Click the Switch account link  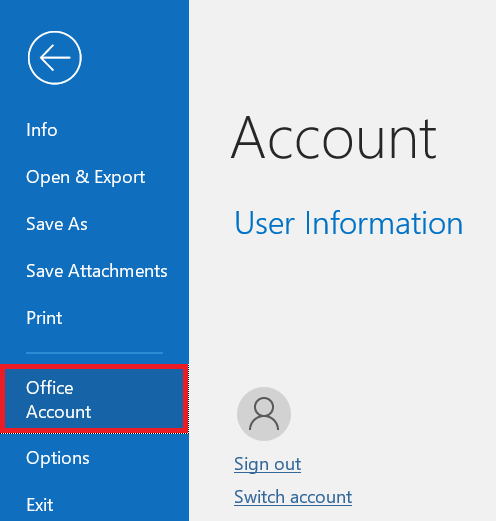293,497
